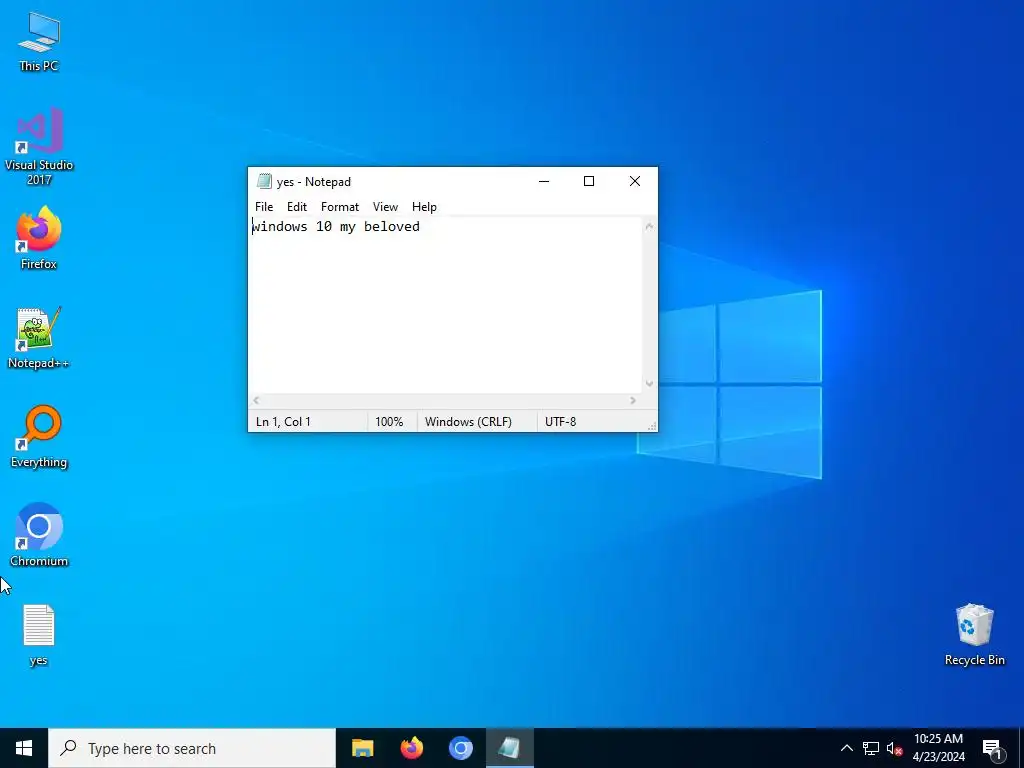This screenshot has width=1024, height=768.
Task: Open the This PC desktop icon
Action: tap(39, 41)
